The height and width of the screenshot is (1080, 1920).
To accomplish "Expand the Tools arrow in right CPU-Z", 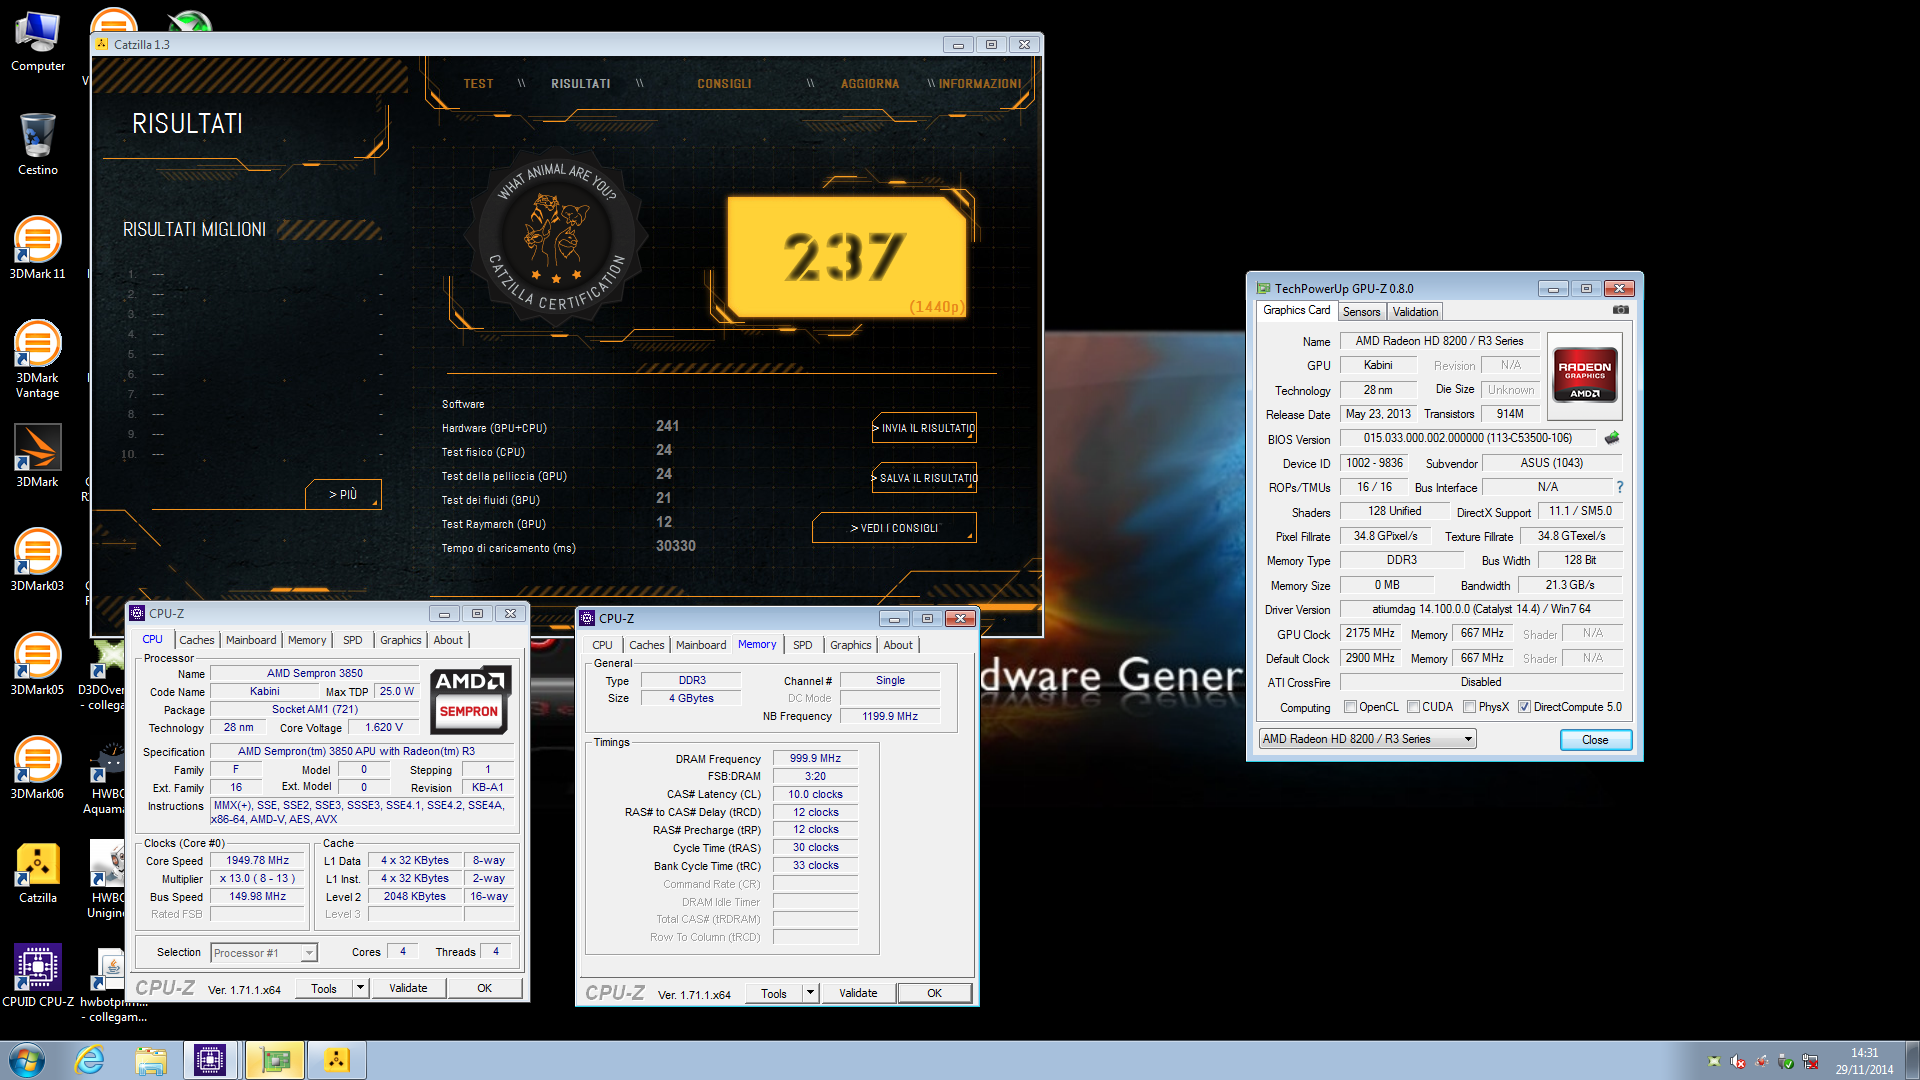I will coord(810,993).
